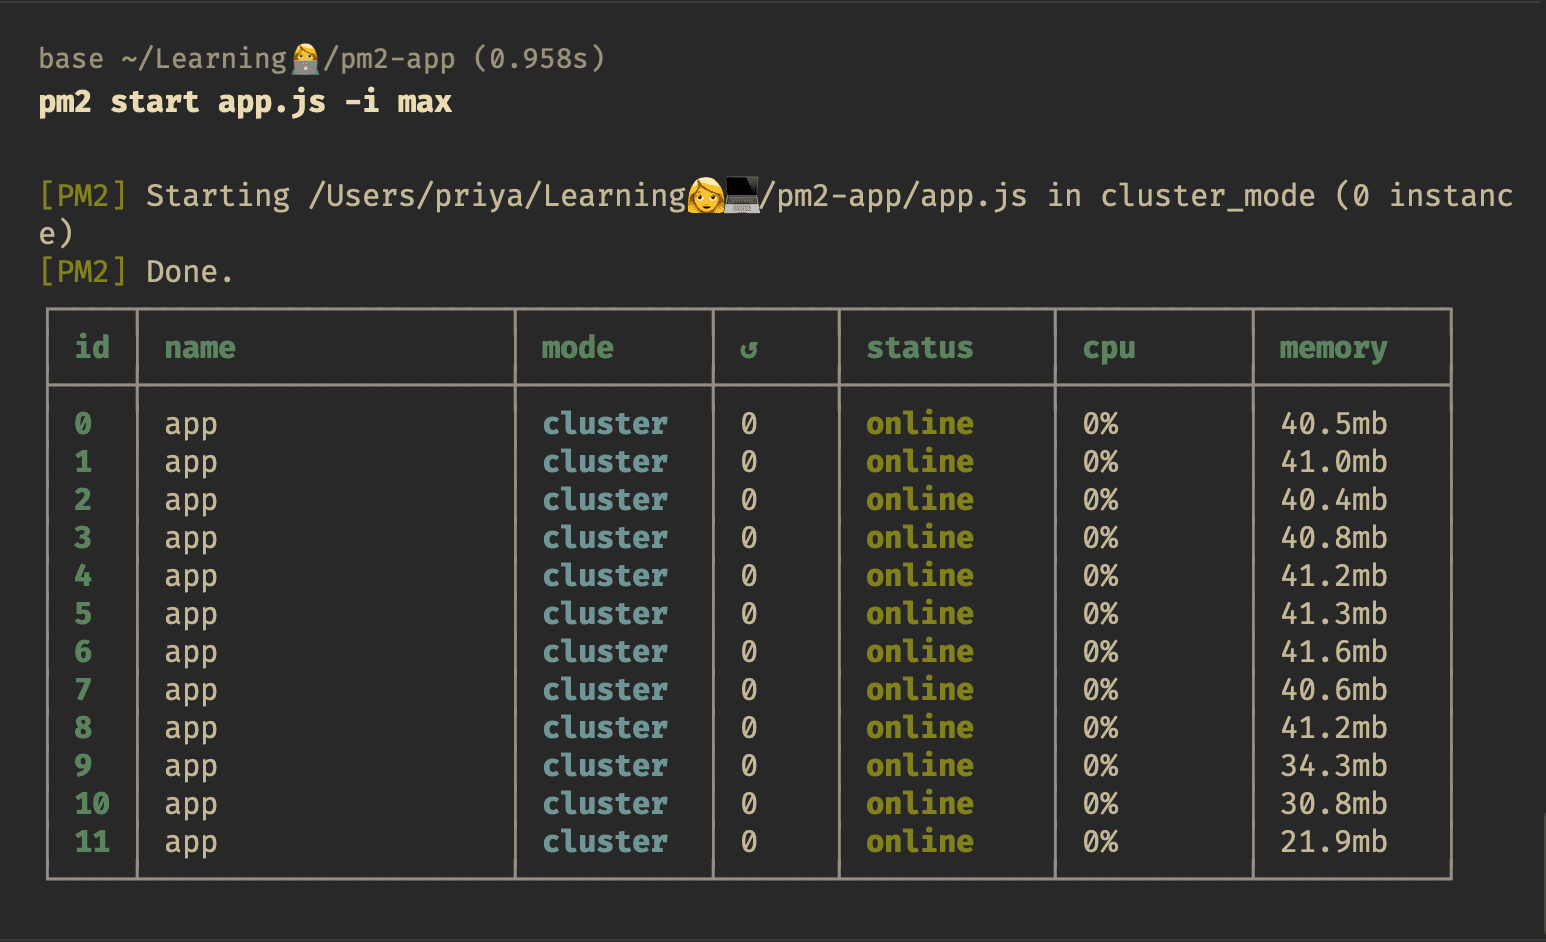Click restart count 0 of process 7
The height and width of the screenshot is (942, 1546).
click(x=749, y=690)
